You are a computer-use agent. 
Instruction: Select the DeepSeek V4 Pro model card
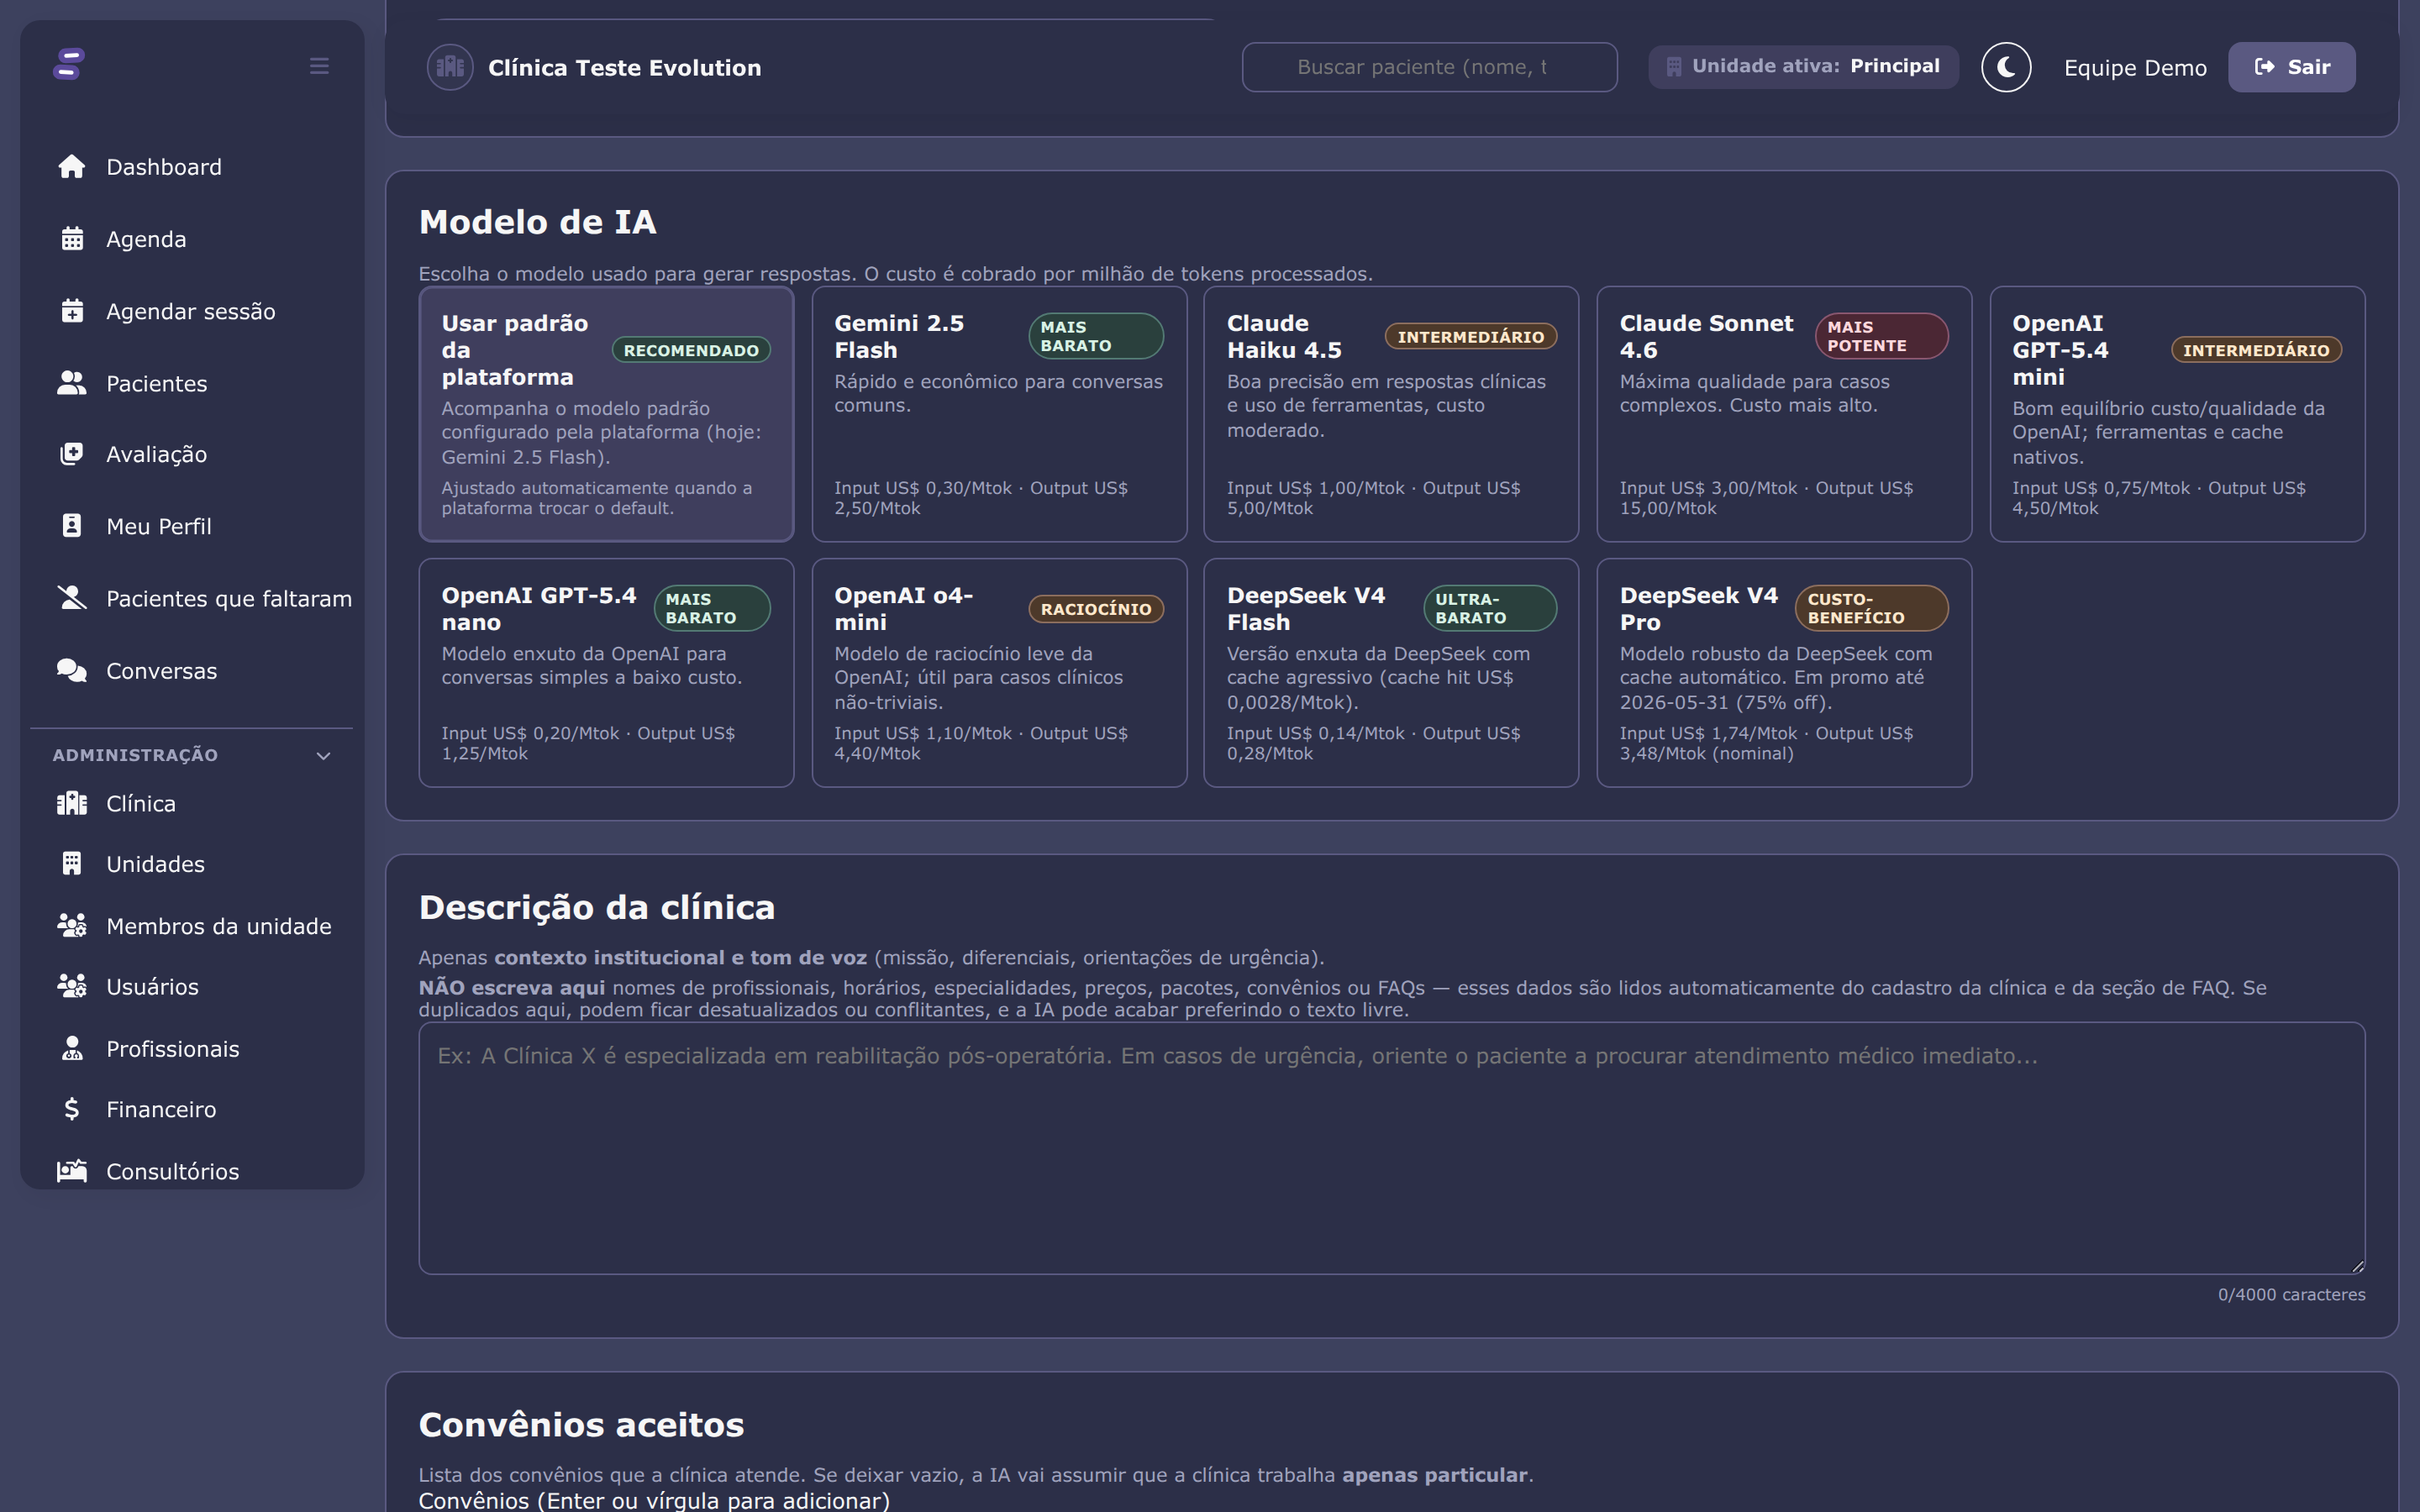click(1784, 673)
